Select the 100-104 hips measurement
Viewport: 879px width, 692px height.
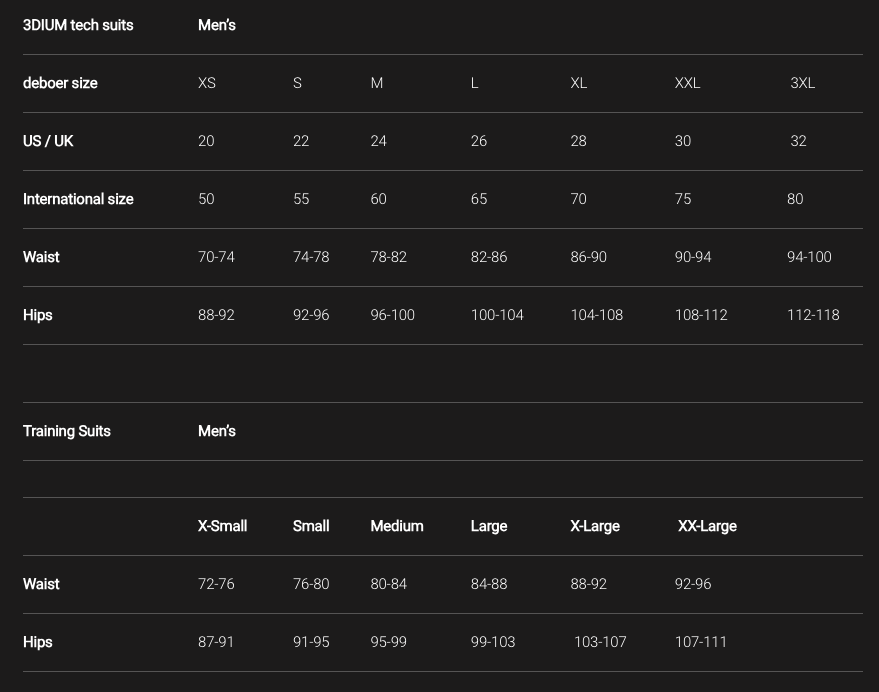(x=497, y=315)
